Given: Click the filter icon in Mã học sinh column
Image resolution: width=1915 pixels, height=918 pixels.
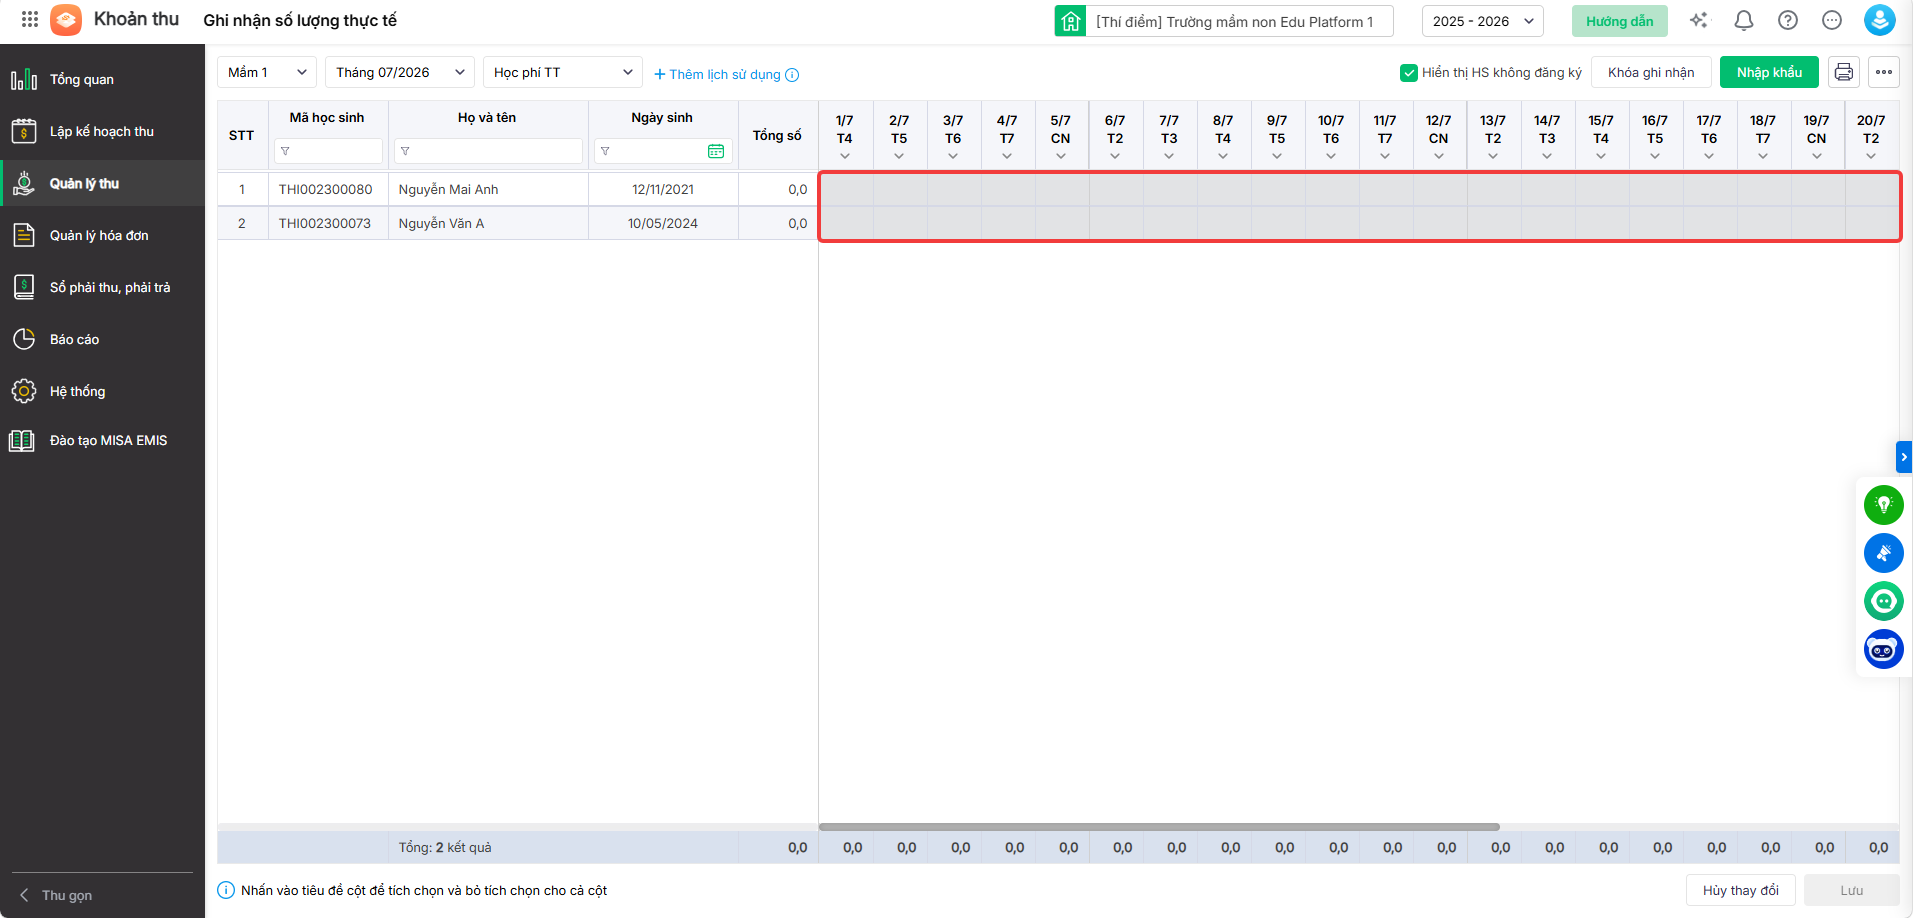Looking at the screenshot, I should [x=285, y=151].
